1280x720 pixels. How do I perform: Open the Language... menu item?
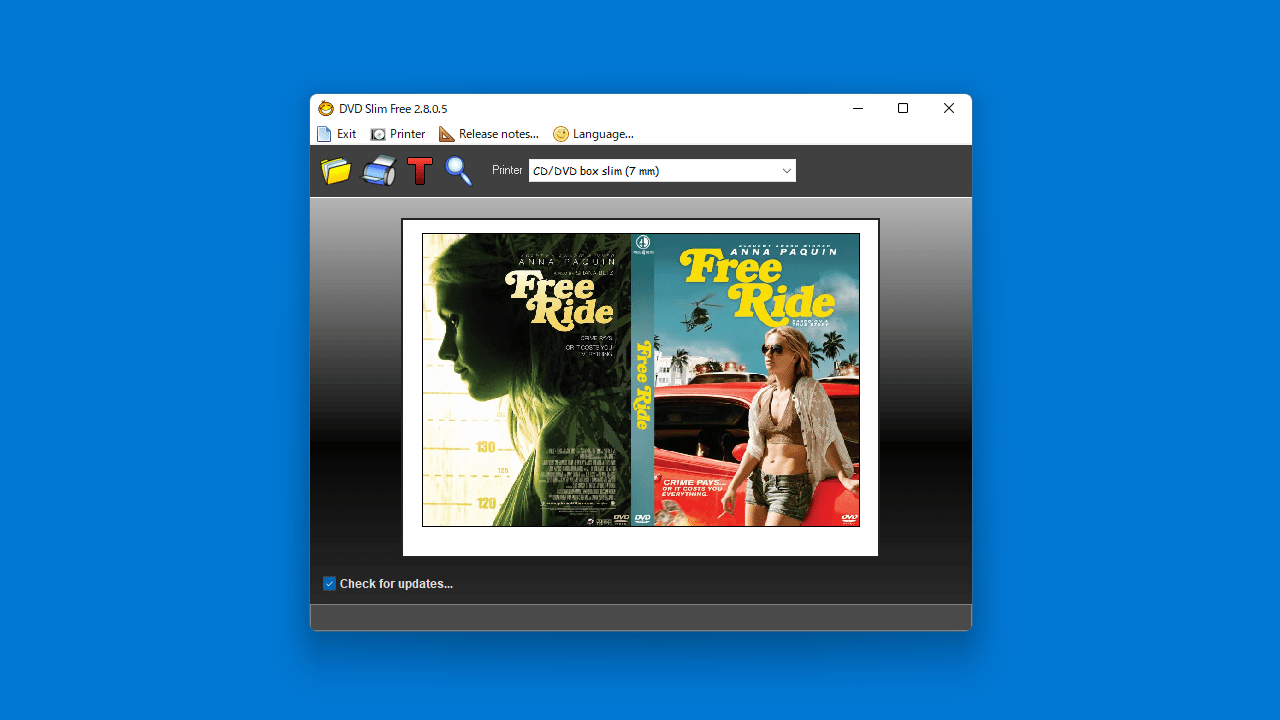pos(594,134)
